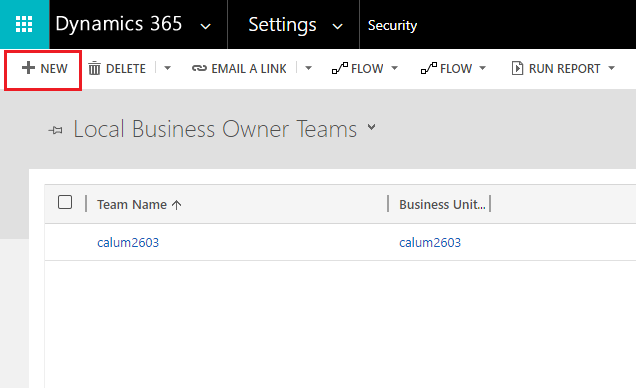Click the Dynamics 365 title
Viewport: 636px width, 388px height.
(119, 24)
